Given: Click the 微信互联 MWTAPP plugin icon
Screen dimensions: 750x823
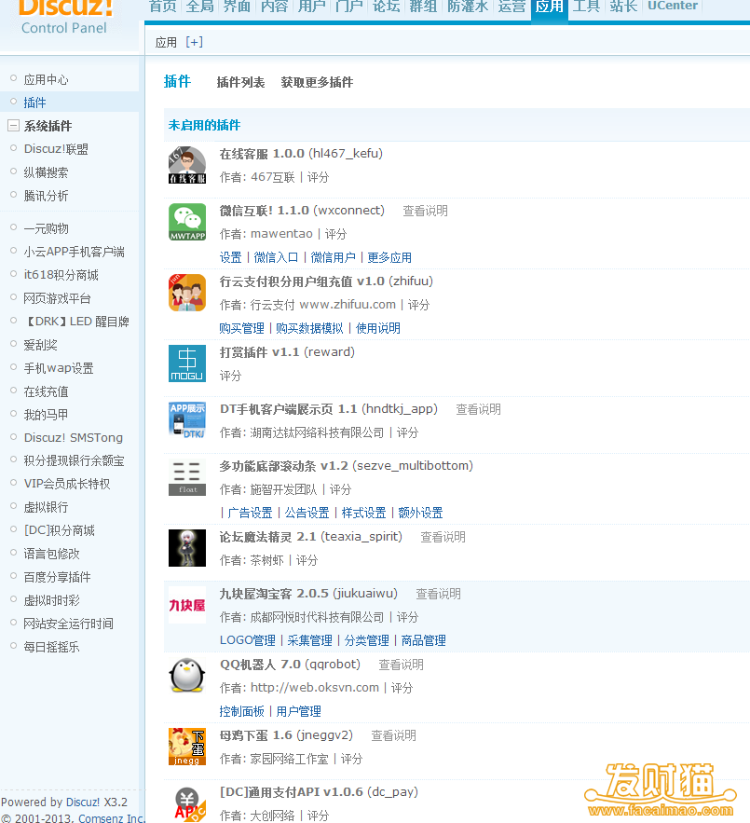Looking at the screenshot, I should tap(187, 222).
